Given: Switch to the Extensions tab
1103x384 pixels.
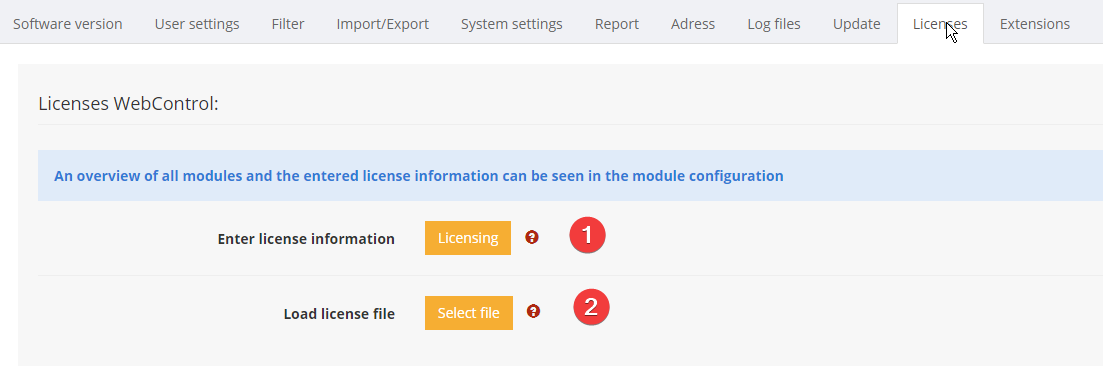Looking at the screenshot, I should pyautogui.click(x=1035, y=24).
